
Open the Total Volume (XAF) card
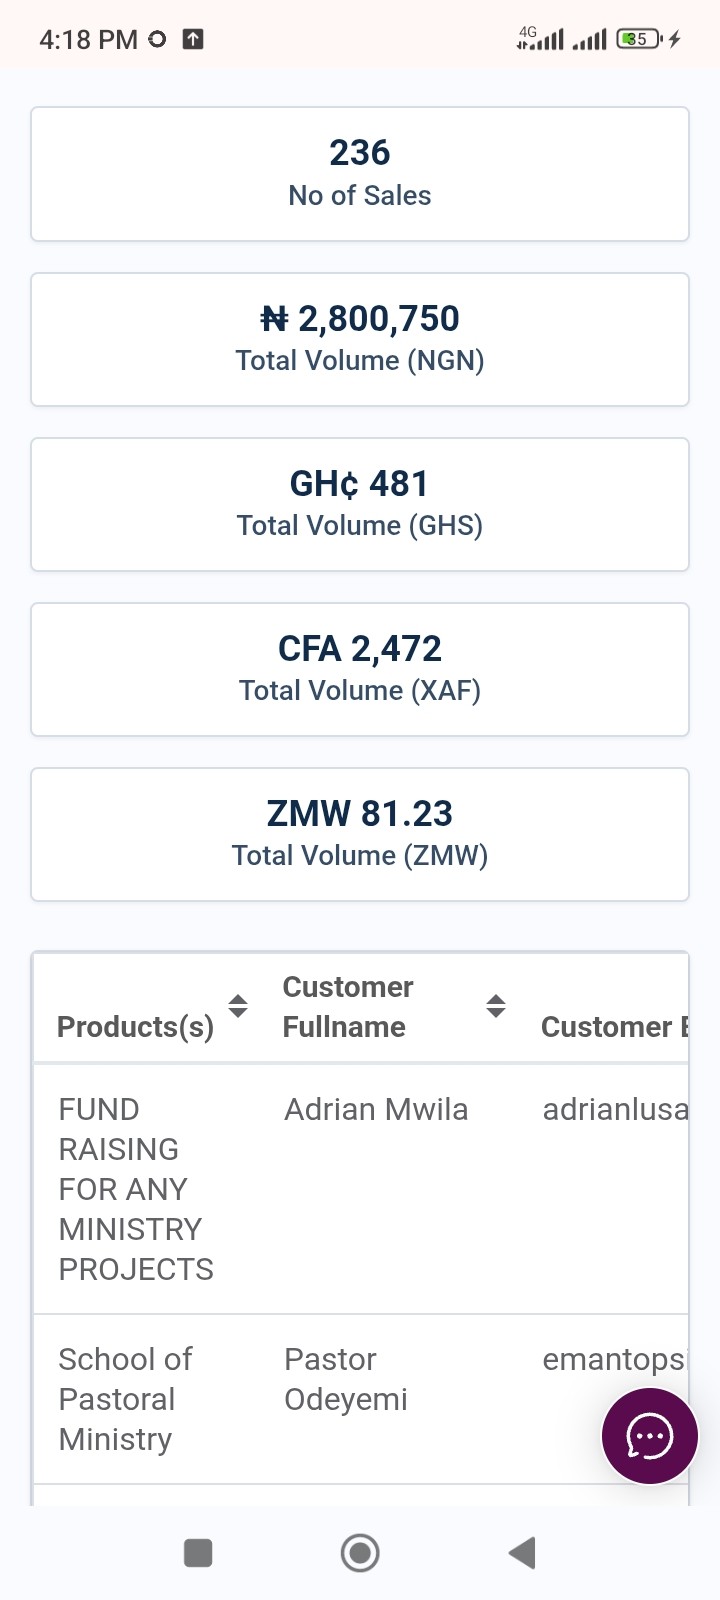[360, 669]
